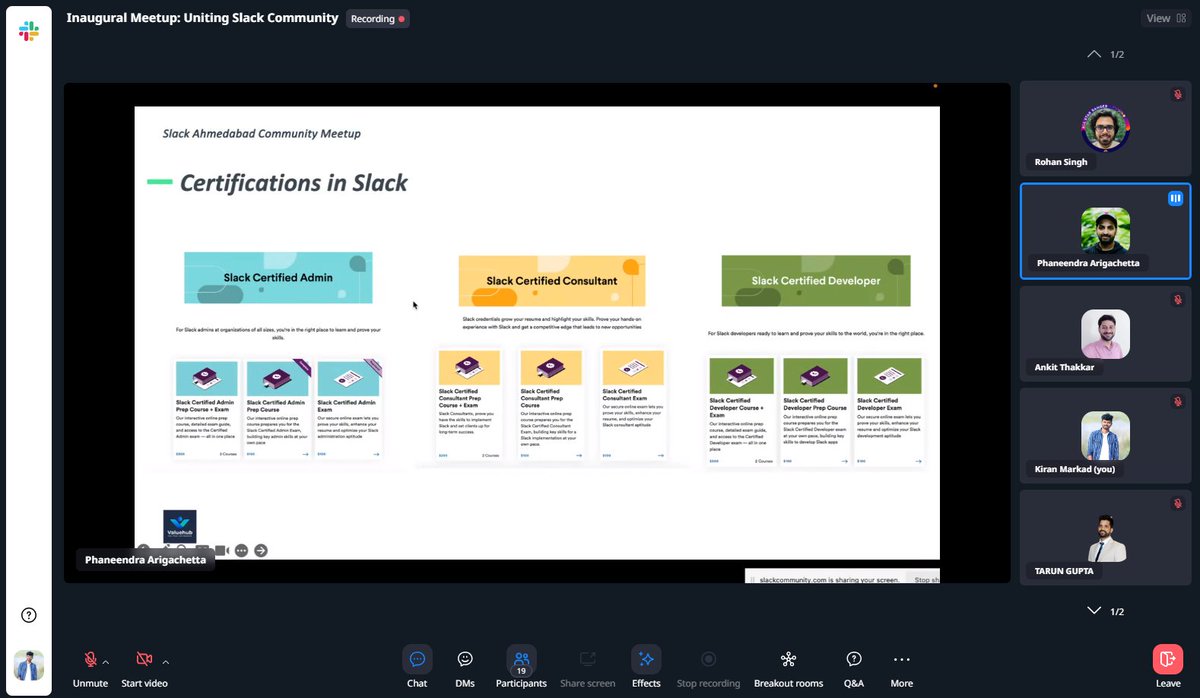
Task: Open Breakout rooms
Action: pos(788,660)
